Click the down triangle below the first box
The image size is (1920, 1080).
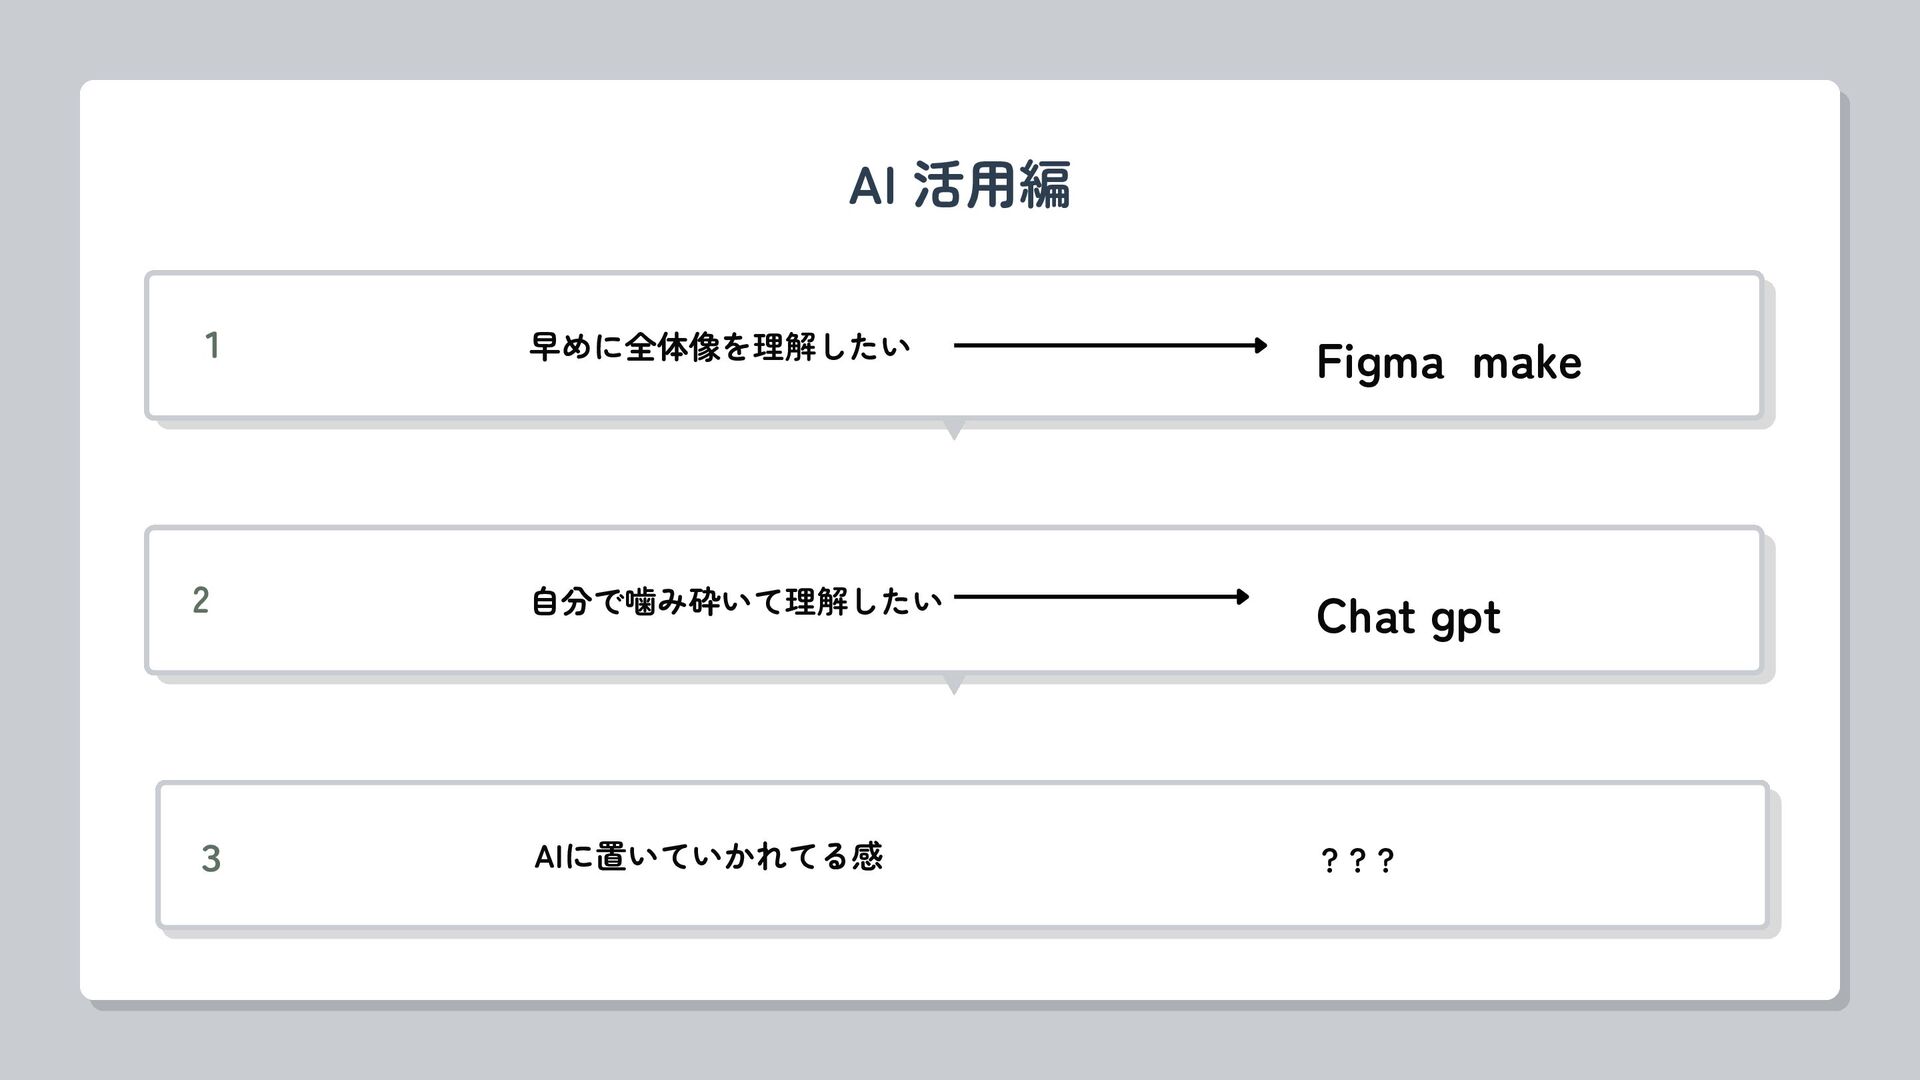tap(954, 431)
